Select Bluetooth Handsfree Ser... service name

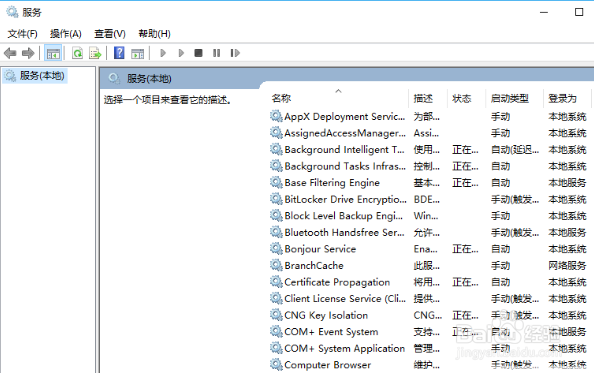click(345, 233)
